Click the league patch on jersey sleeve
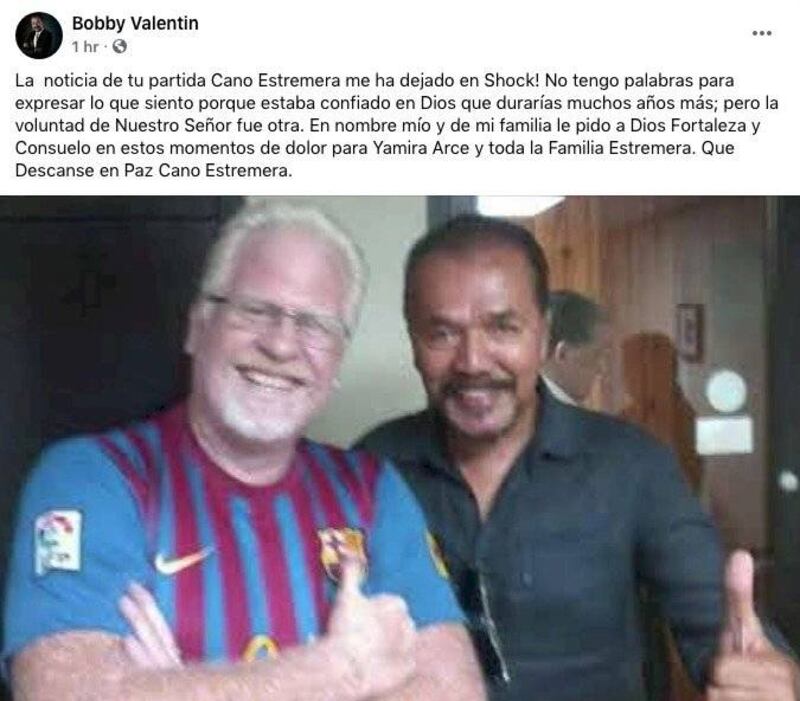 pos(58,541)
